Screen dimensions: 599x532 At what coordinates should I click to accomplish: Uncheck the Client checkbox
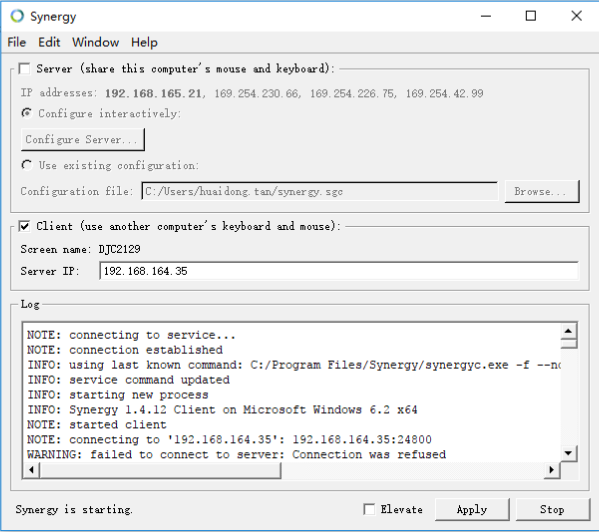click(x=24, y=226)
